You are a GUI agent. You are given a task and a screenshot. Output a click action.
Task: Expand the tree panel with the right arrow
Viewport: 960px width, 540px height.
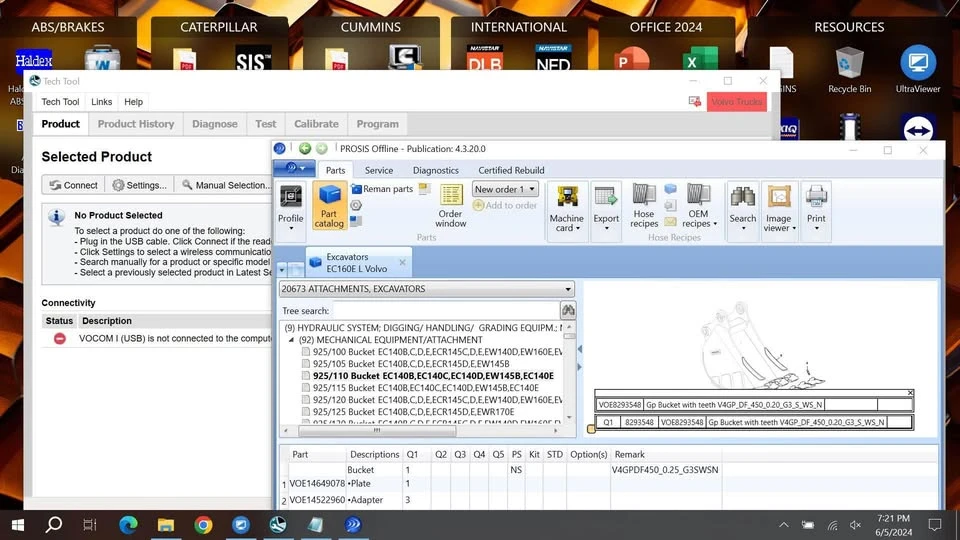(580, 367)
